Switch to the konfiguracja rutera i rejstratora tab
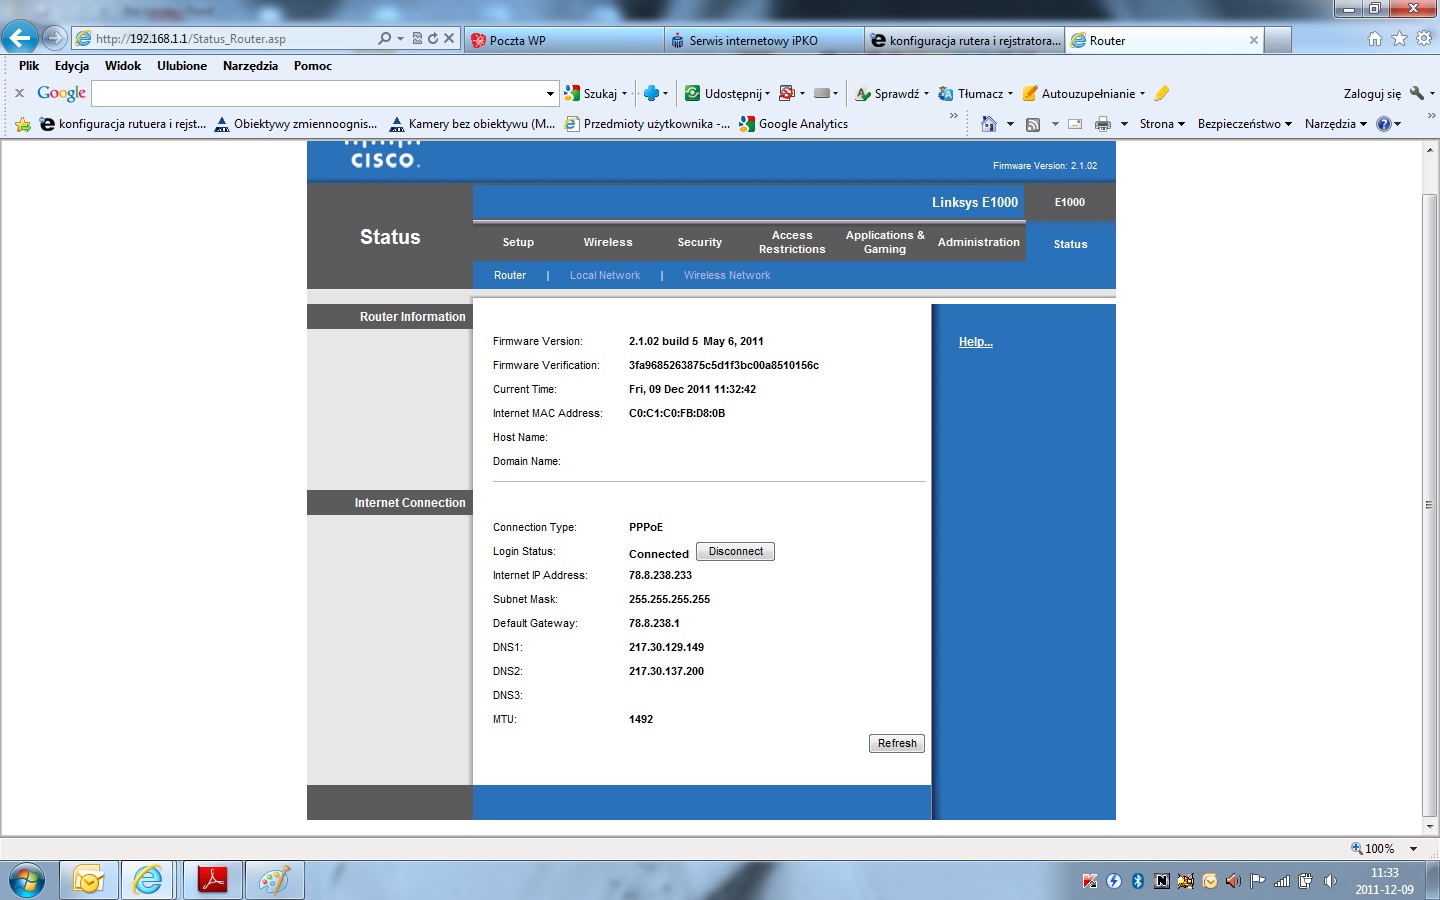Screen dimensions: 1440x900 [x=964, y=40]
